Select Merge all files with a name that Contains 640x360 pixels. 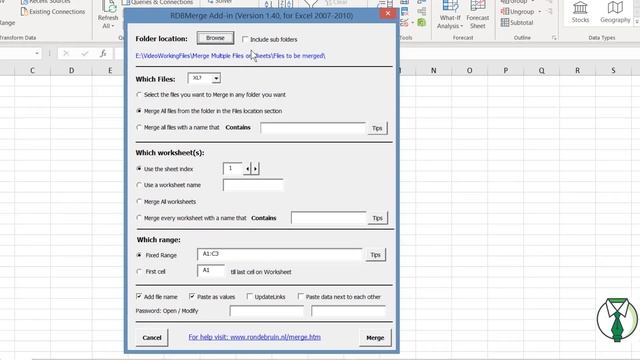[x=139, y=127]
